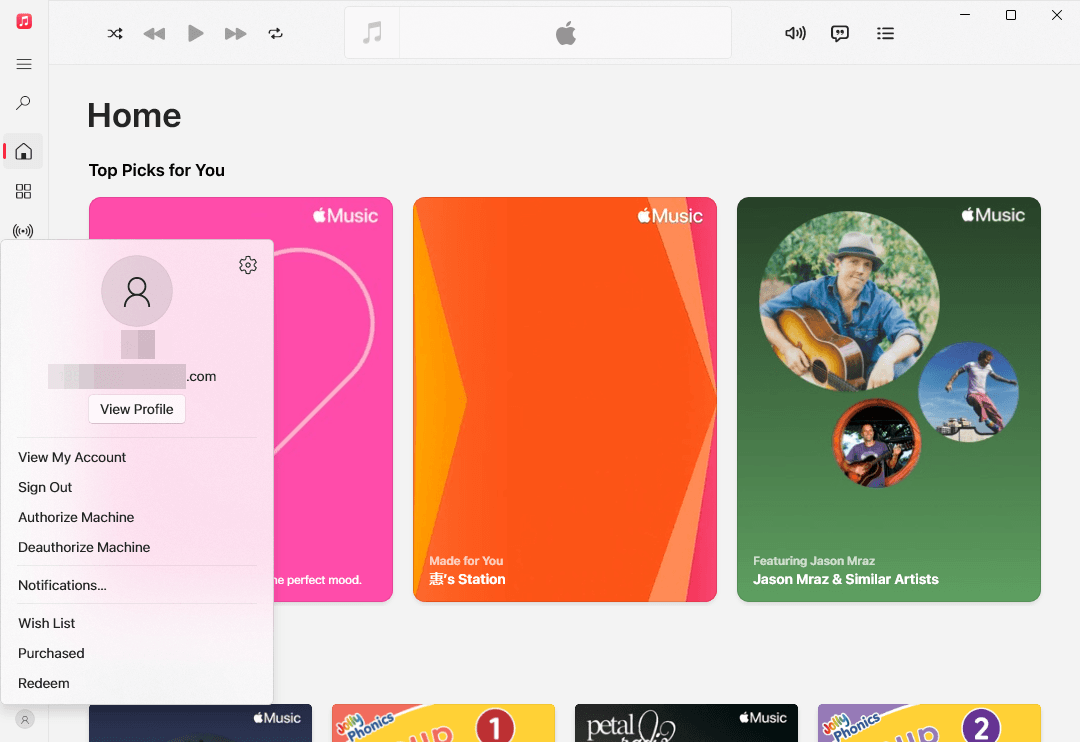Screen dimensions: 1080x742
Task: Choose Redeem from account menu
Action: click(x=44, y=683)
